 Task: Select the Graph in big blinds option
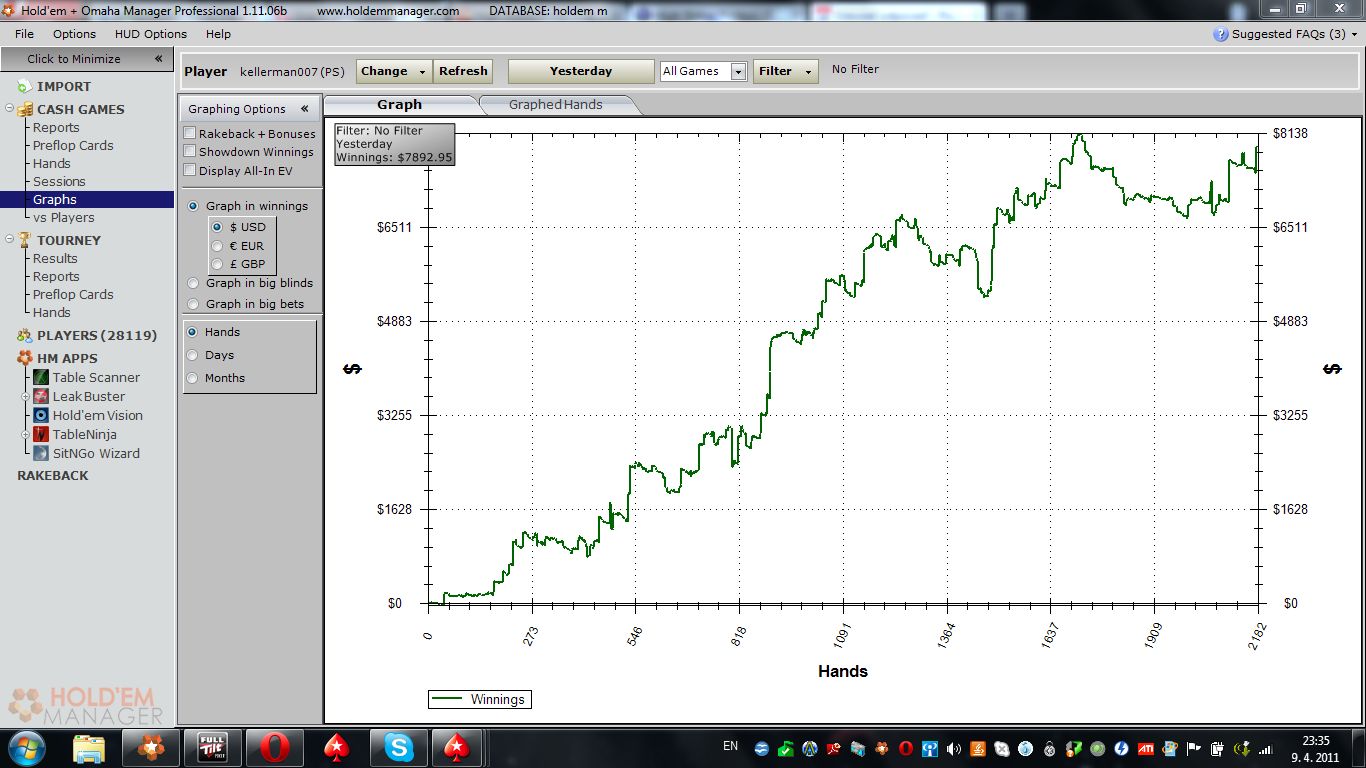pyautogui.click(x=193, y=283)
